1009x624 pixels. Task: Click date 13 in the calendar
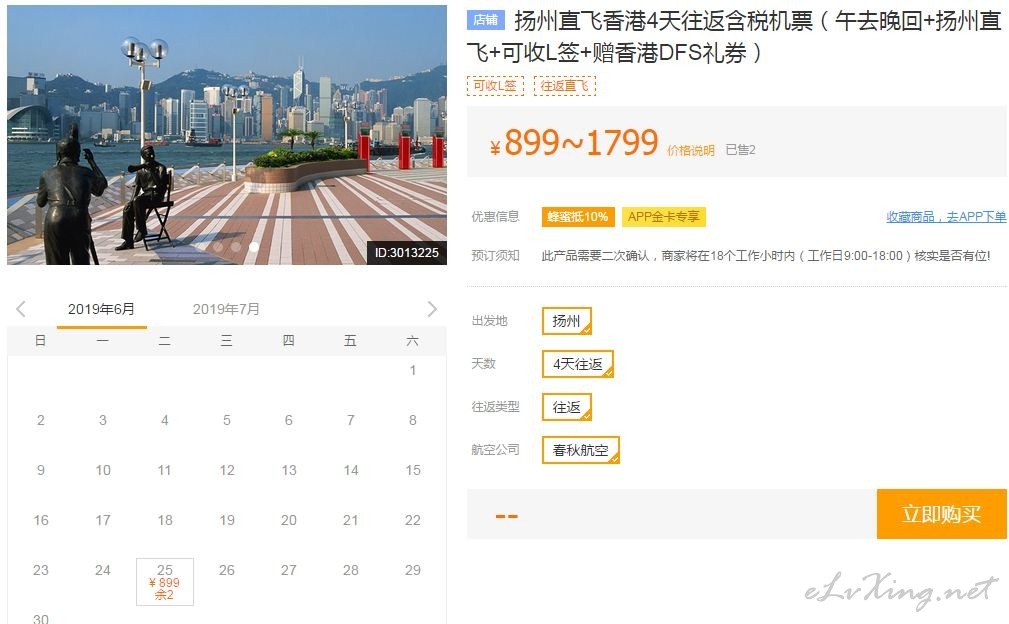(289, 470)
